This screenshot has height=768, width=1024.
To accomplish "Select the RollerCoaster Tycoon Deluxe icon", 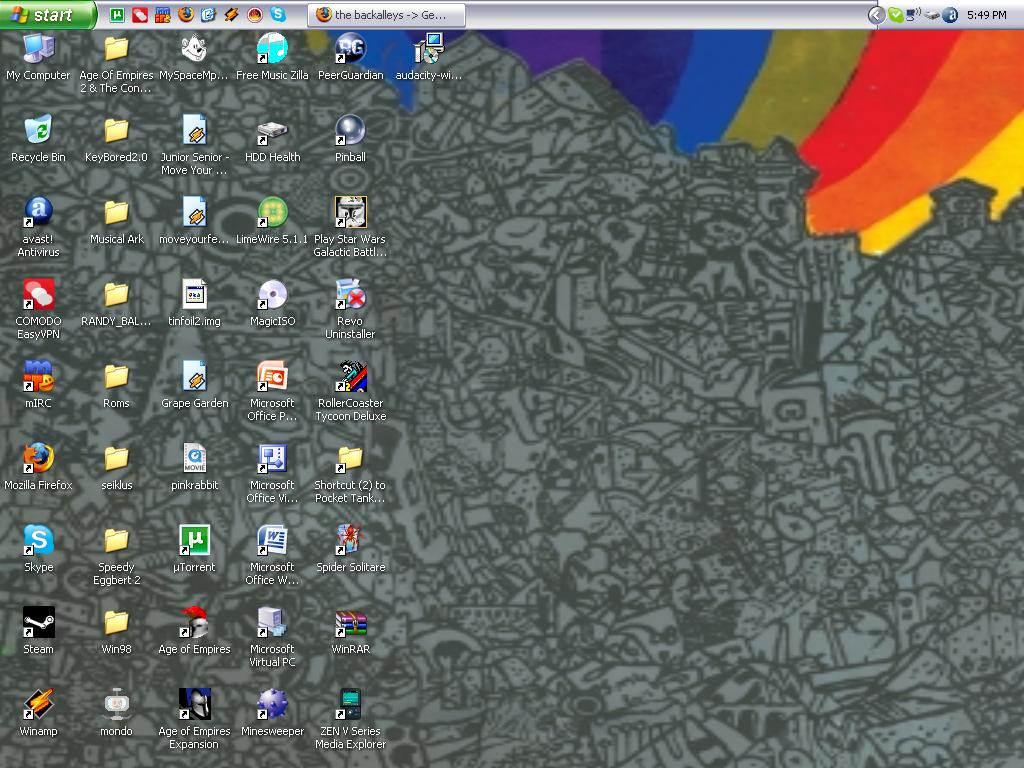I will (350, 376).
